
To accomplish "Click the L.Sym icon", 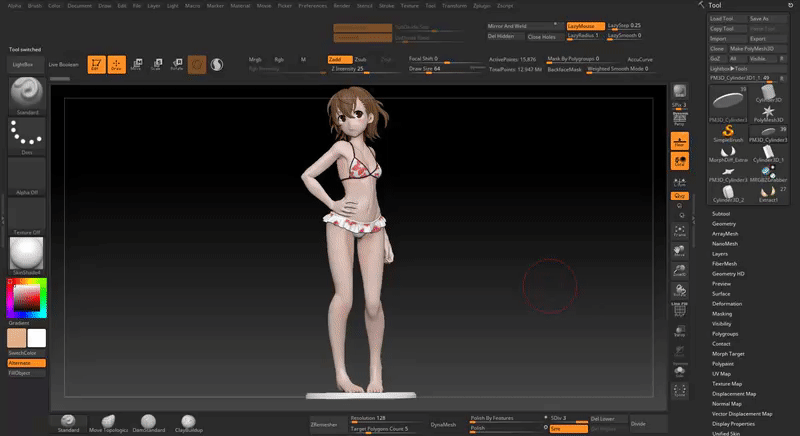I will click(x=679, y=183).
